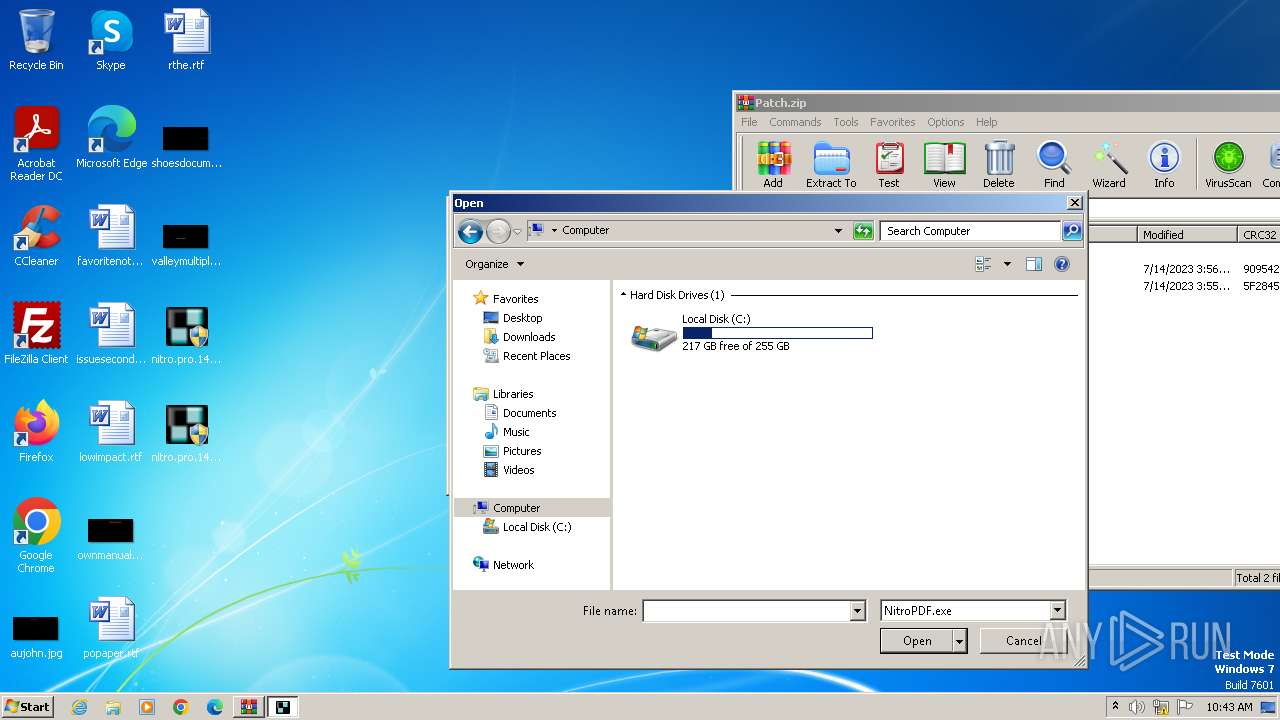Open Recycle Bin desktop icon
The image size is (1280, 720).
pos(36,40)
